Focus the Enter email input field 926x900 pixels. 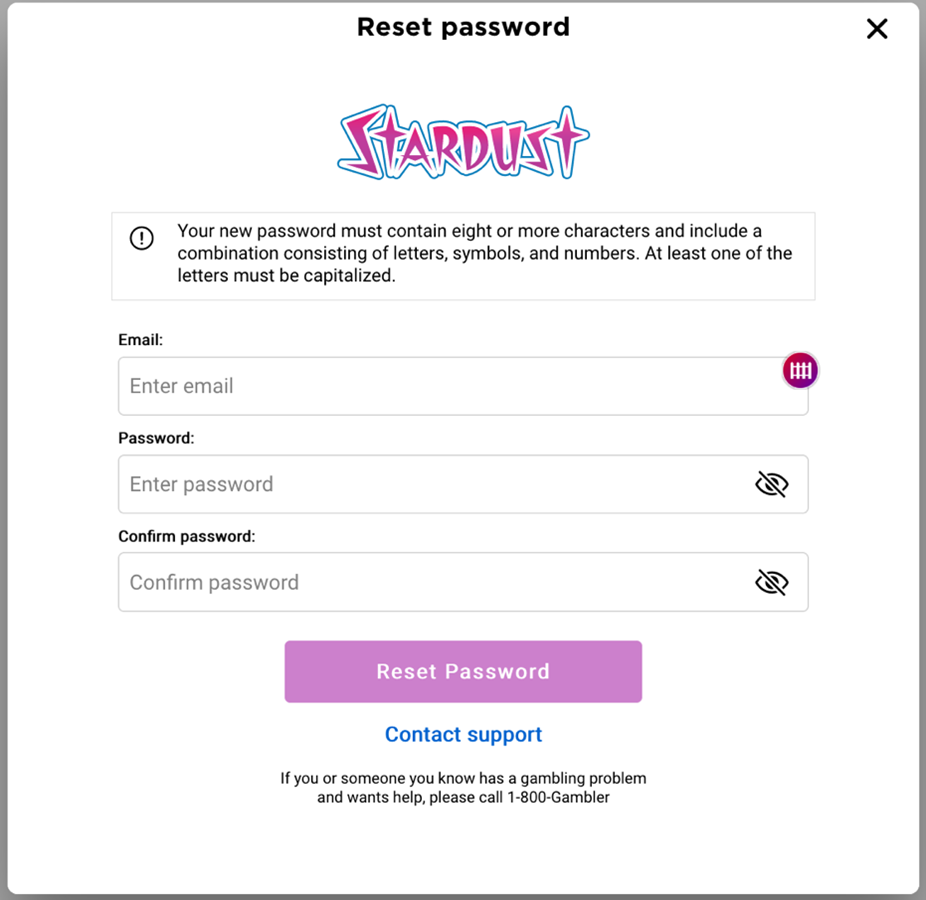click(x=463, y=386)
